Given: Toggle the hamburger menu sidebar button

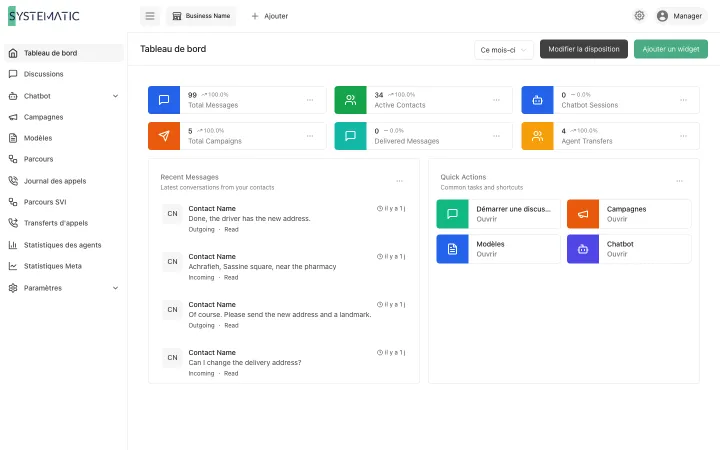Looking at the screenshot, I should coord(150,16).
